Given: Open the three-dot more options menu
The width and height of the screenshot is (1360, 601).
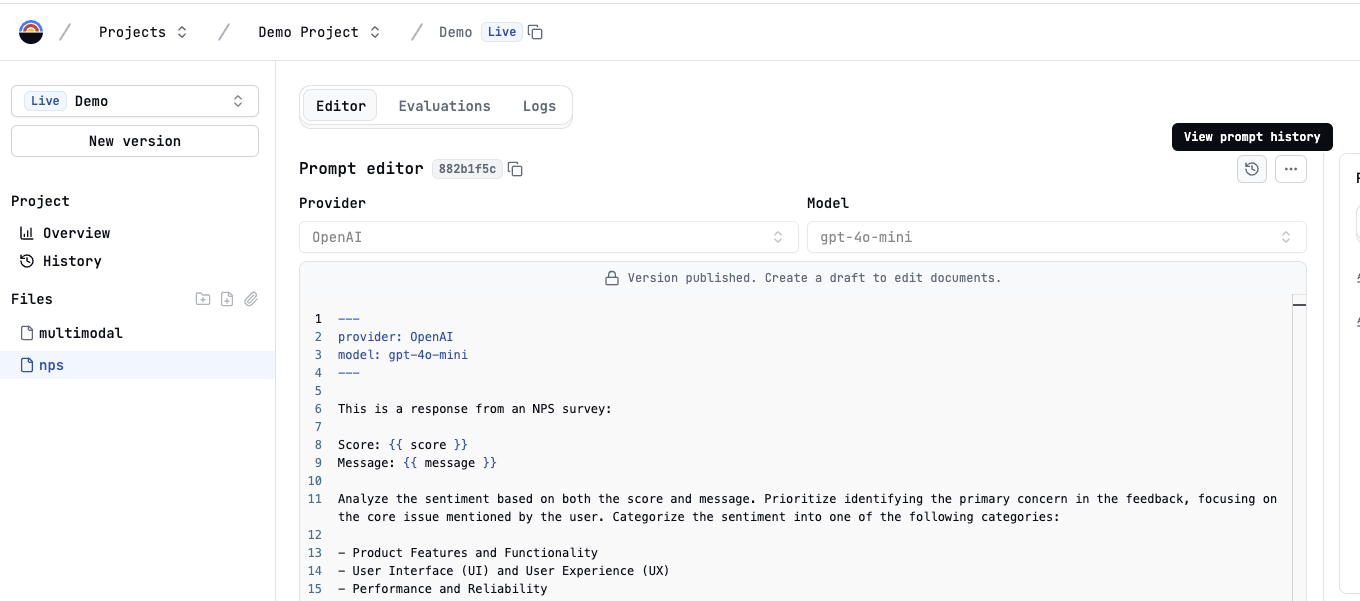Looking at the screenshot, I should [1291, 169].
